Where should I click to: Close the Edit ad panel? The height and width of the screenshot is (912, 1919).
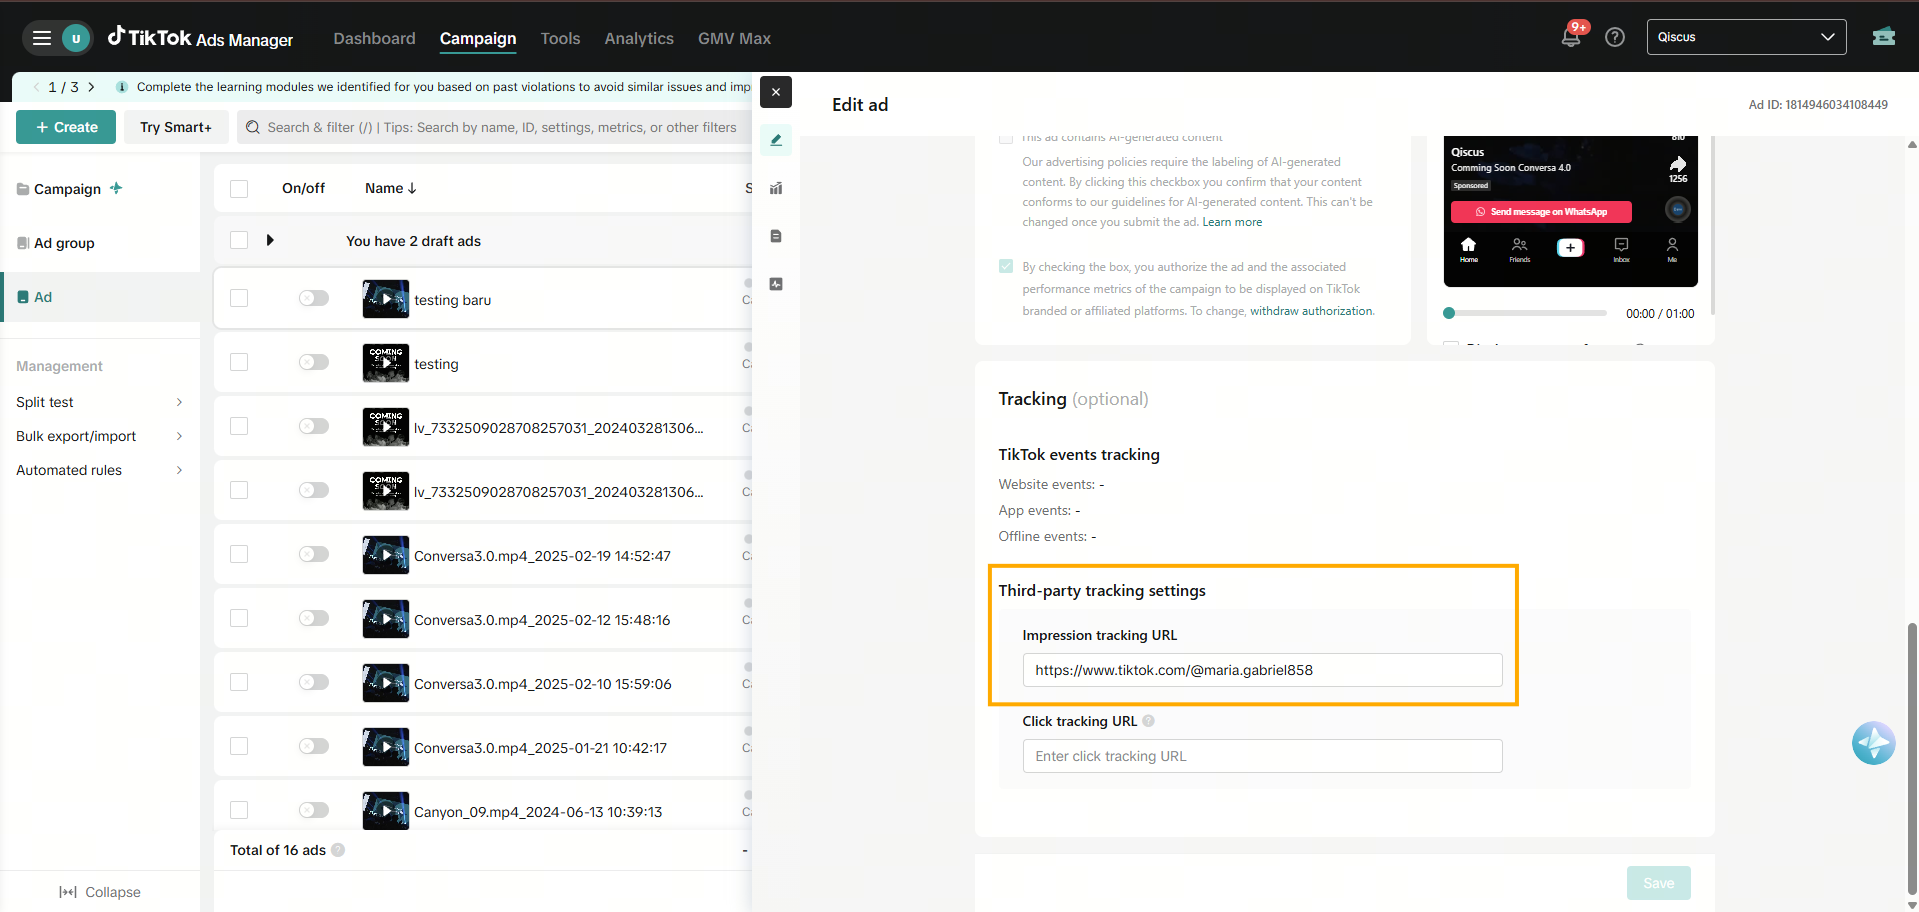pos(776,92)
